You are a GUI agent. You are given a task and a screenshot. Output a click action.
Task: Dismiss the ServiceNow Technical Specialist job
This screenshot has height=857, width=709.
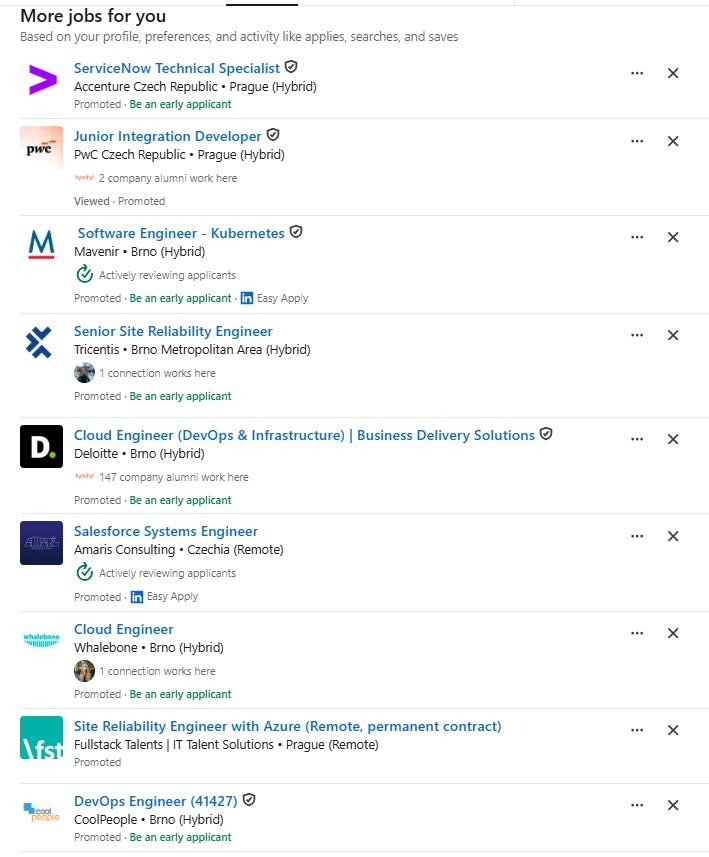[x=673, y=73]
